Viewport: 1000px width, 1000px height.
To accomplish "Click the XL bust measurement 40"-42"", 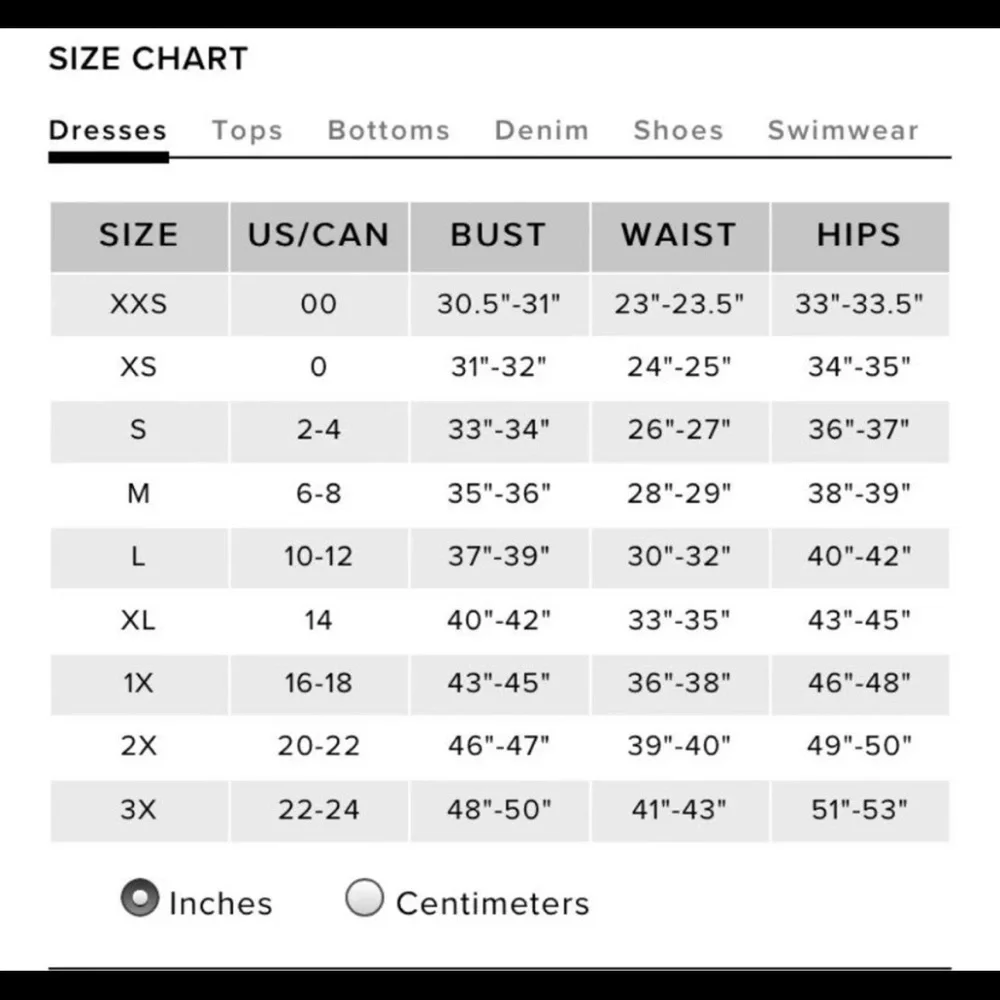I will pos(498,620).
